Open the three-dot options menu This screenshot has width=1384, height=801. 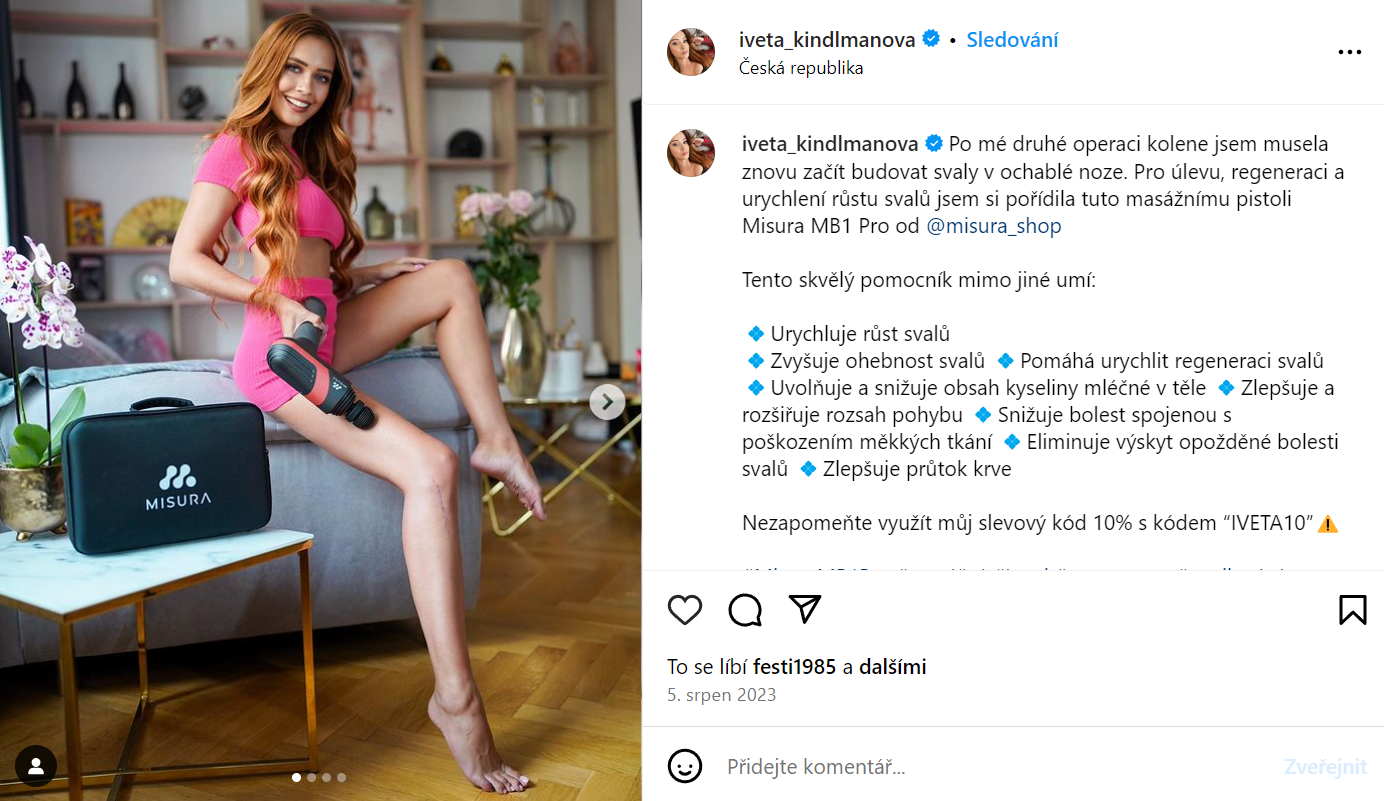pos(1352,51)
